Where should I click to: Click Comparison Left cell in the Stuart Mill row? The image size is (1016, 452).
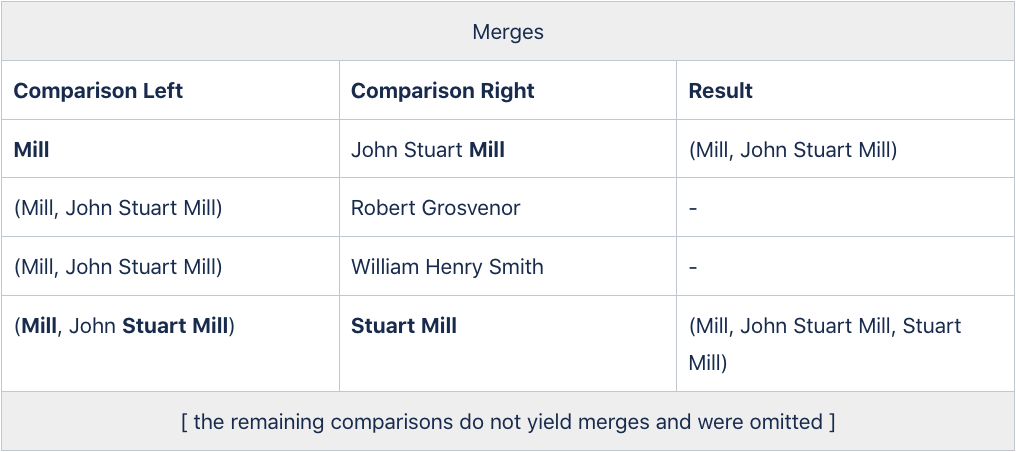point(124,326)
